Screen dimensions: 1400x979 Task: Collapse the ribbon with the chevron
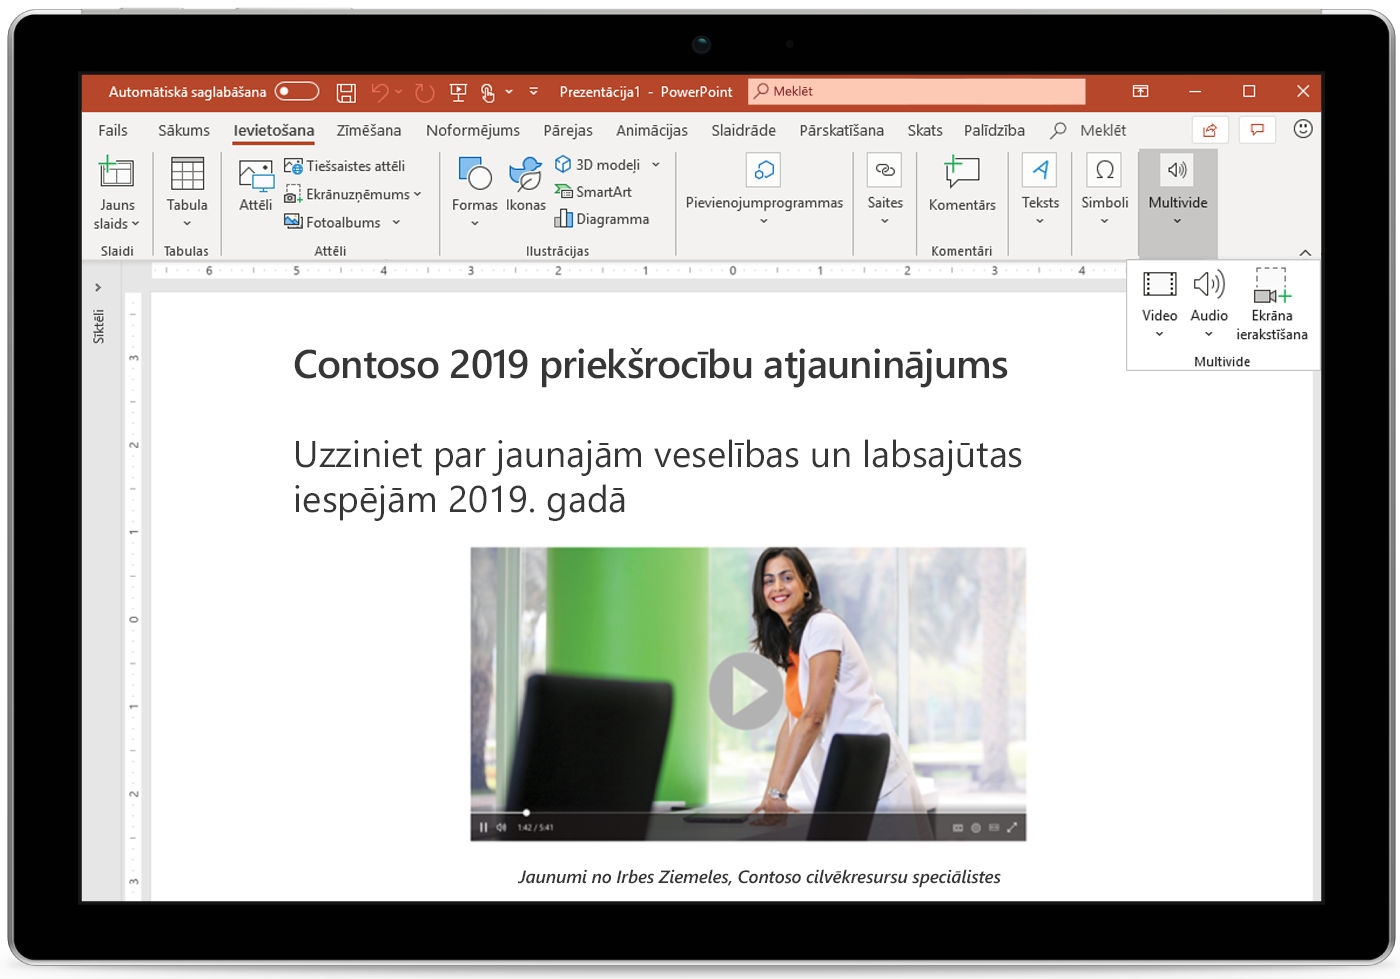click(x=1305, y=252)
